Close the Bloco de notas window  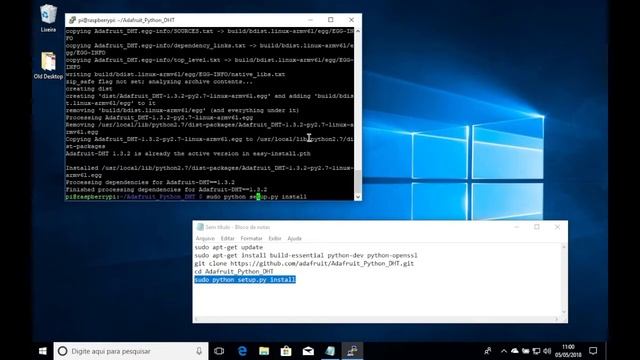pyautogui.click(x=557, y=227)
